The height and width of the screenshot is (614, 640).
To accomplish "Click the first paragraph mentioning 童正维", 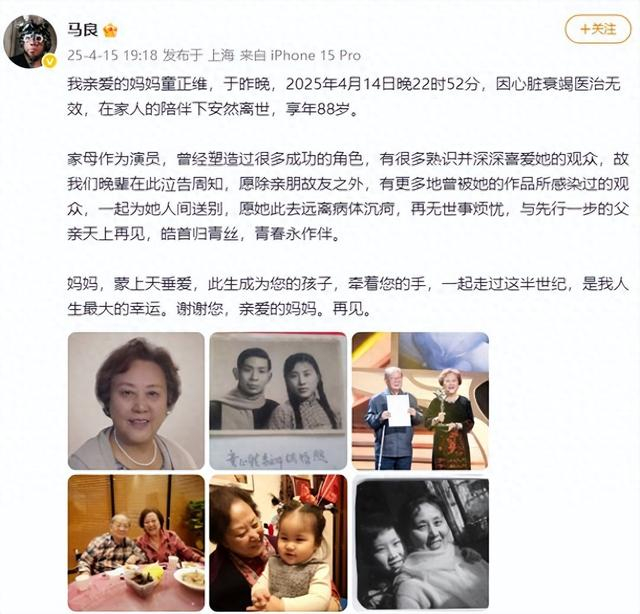I will (344, 97).
